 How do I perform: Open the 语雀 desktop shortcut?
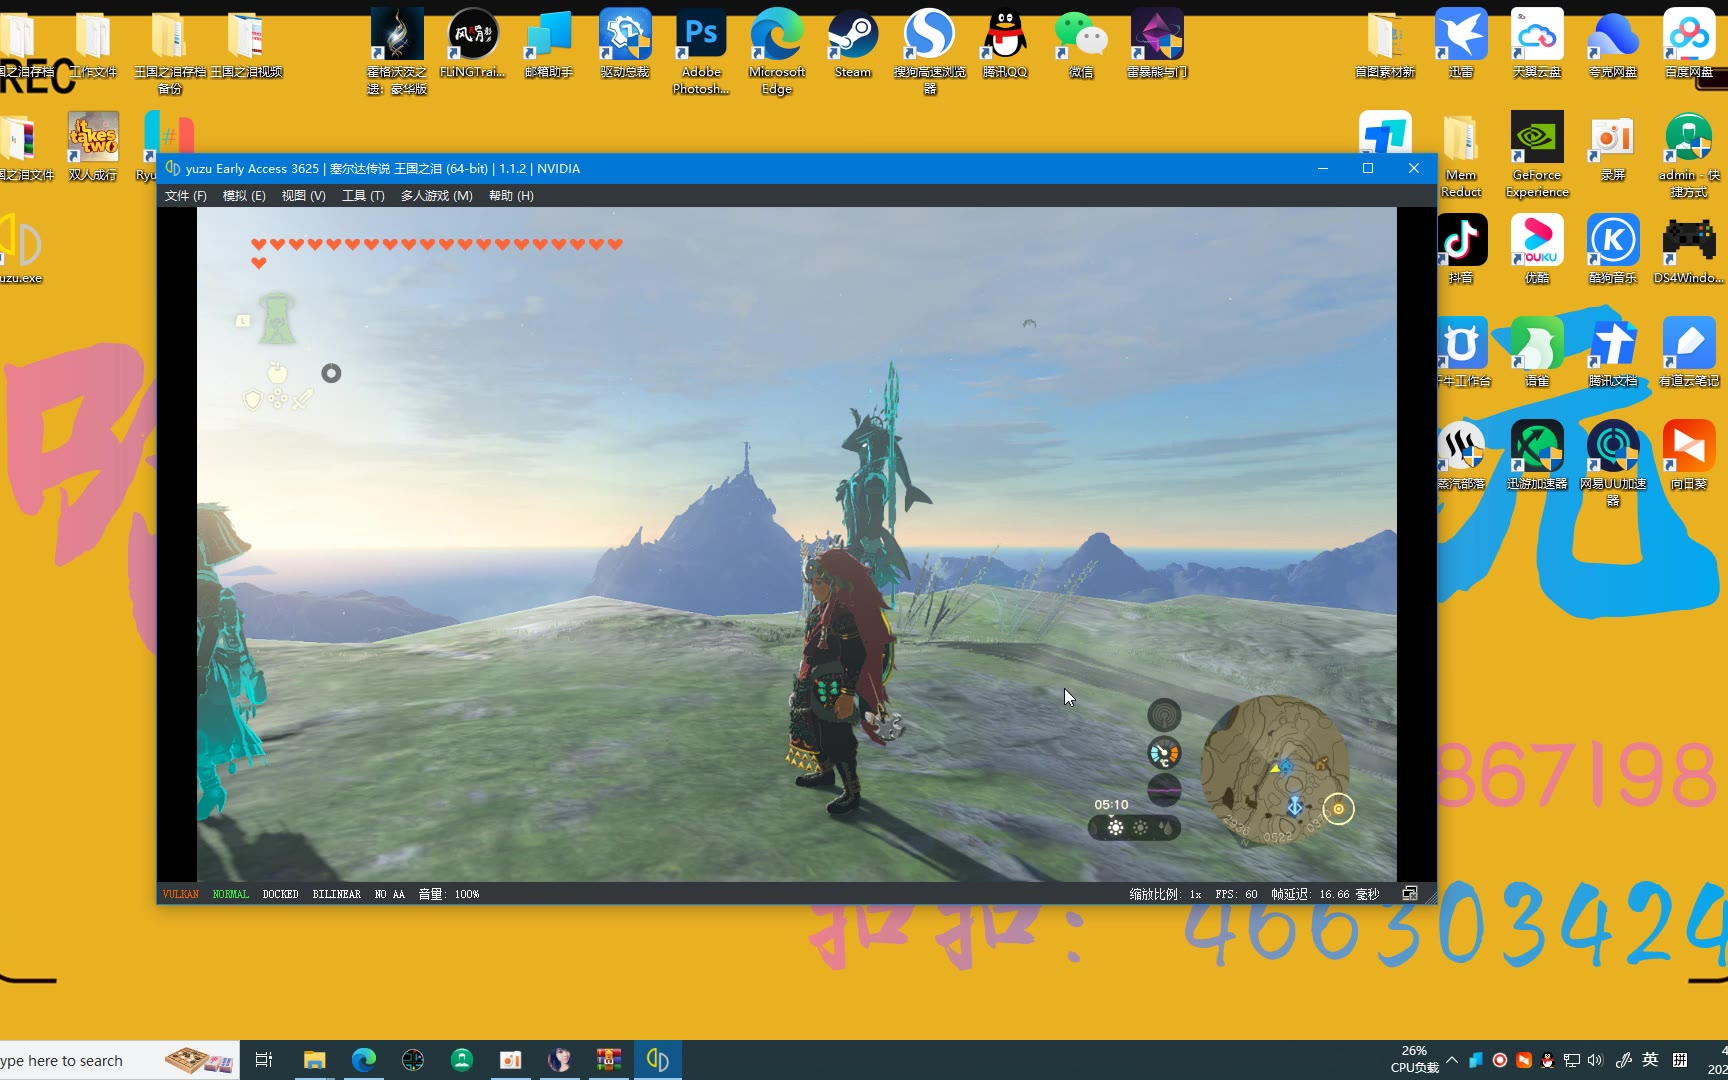(1537, 352)
